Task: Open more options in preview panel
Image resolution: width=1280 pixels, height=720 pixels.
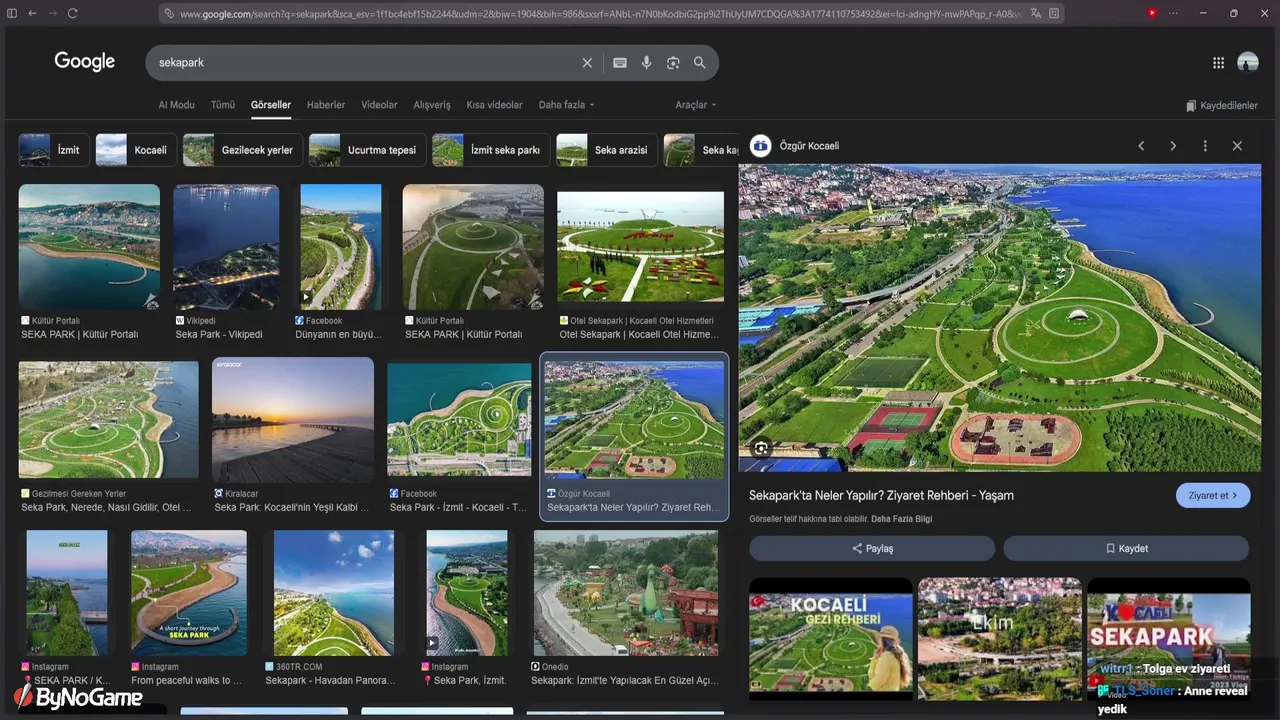Action: click(1205, 146)
